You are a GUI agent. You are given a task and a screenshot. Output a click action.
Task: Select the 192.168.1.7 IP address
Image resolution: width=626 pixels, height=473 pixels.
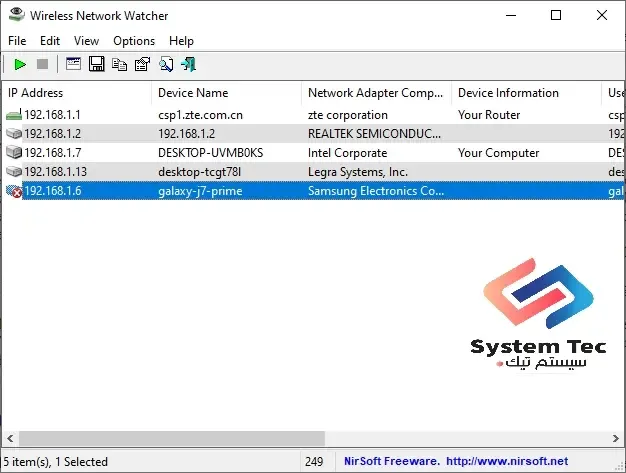pyautogui.click(x=53, y=152)
